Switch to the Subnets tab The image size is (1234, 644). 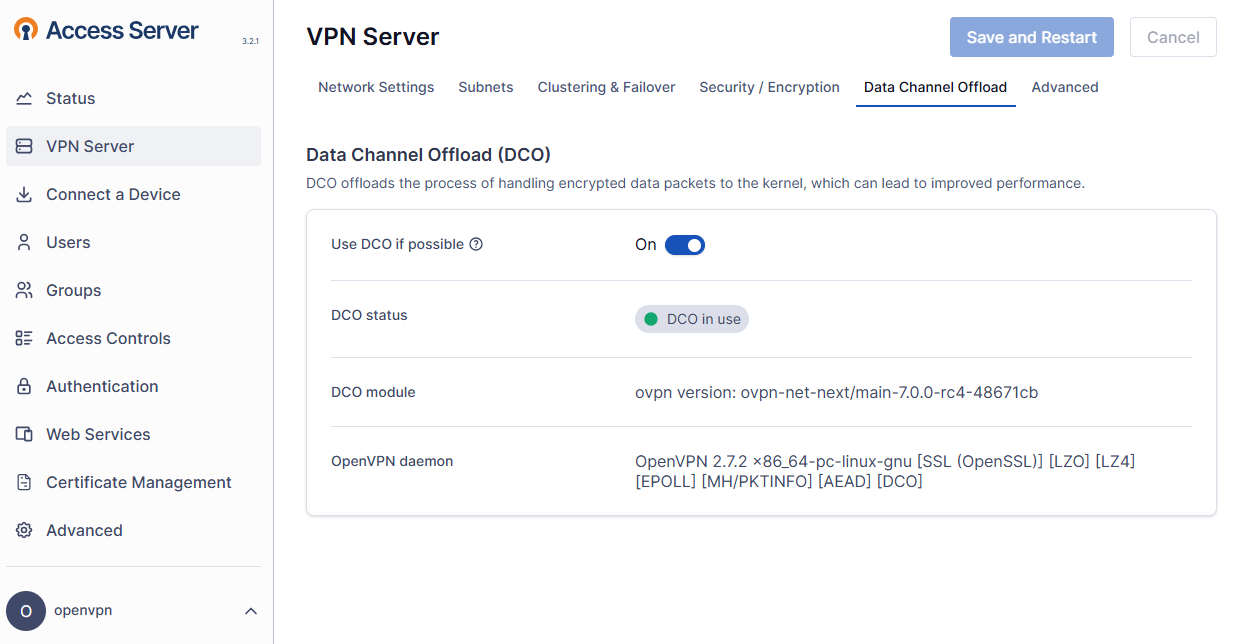click(486, 87)
